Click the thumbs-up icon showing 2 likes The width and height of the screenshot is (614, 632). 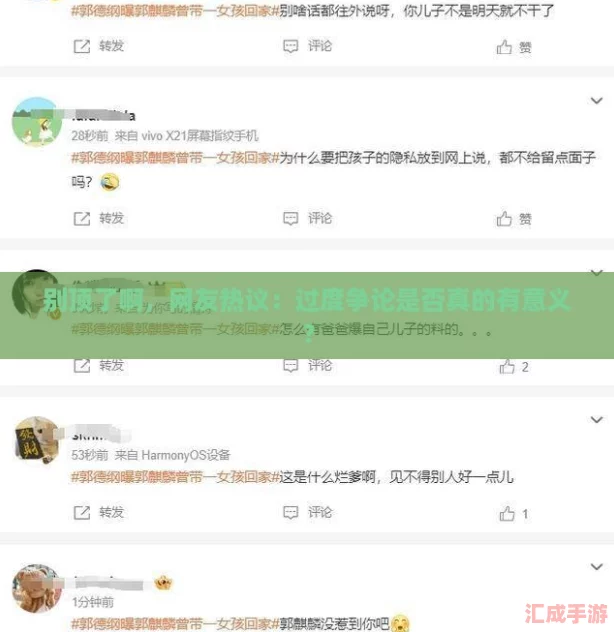point(507,366)
